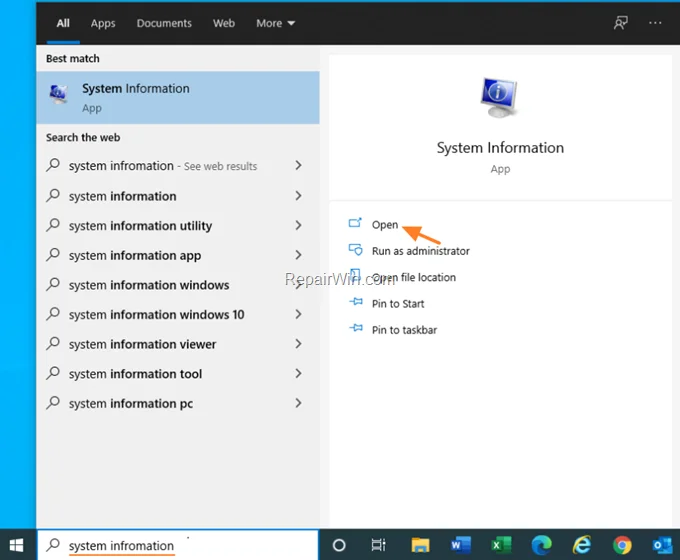Viewport: 680px width, 560px height.
Task: Click the large System Information app icon
Action: click(500, 97)
